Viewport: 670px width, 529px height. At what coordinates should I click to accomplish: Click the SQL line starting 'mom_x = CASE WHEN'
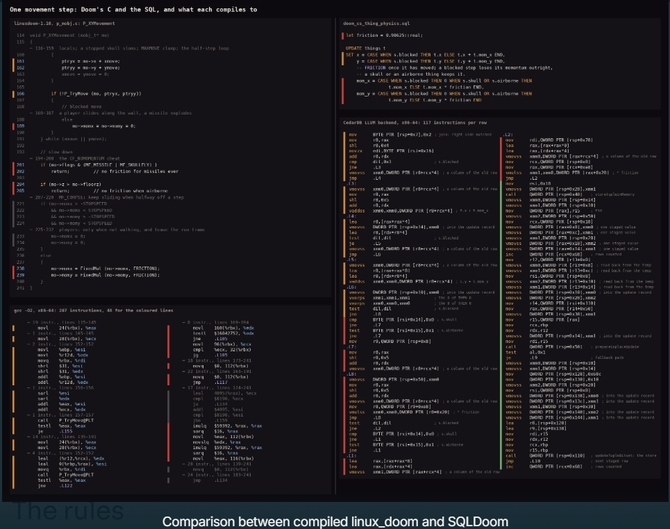(444, 81)
